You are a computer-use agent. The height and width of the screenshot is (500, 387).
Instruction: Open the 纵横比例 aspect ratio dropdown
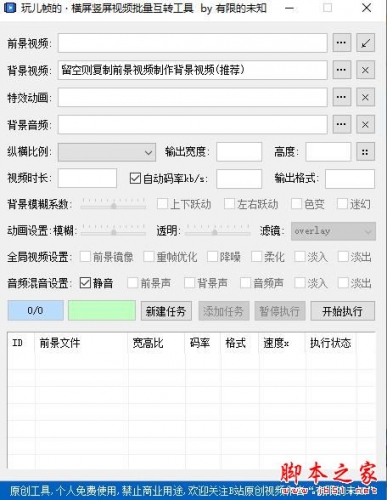107,152
